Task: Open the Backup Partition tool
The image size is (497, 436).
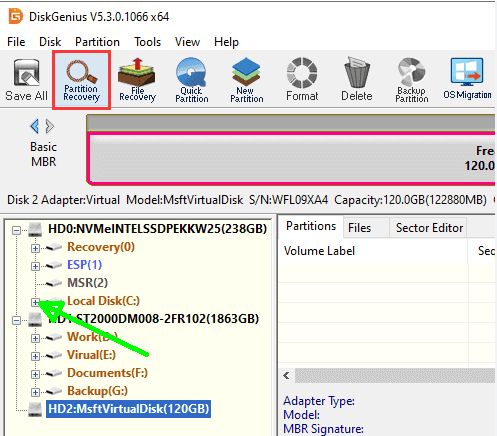Action: point(412,80)
